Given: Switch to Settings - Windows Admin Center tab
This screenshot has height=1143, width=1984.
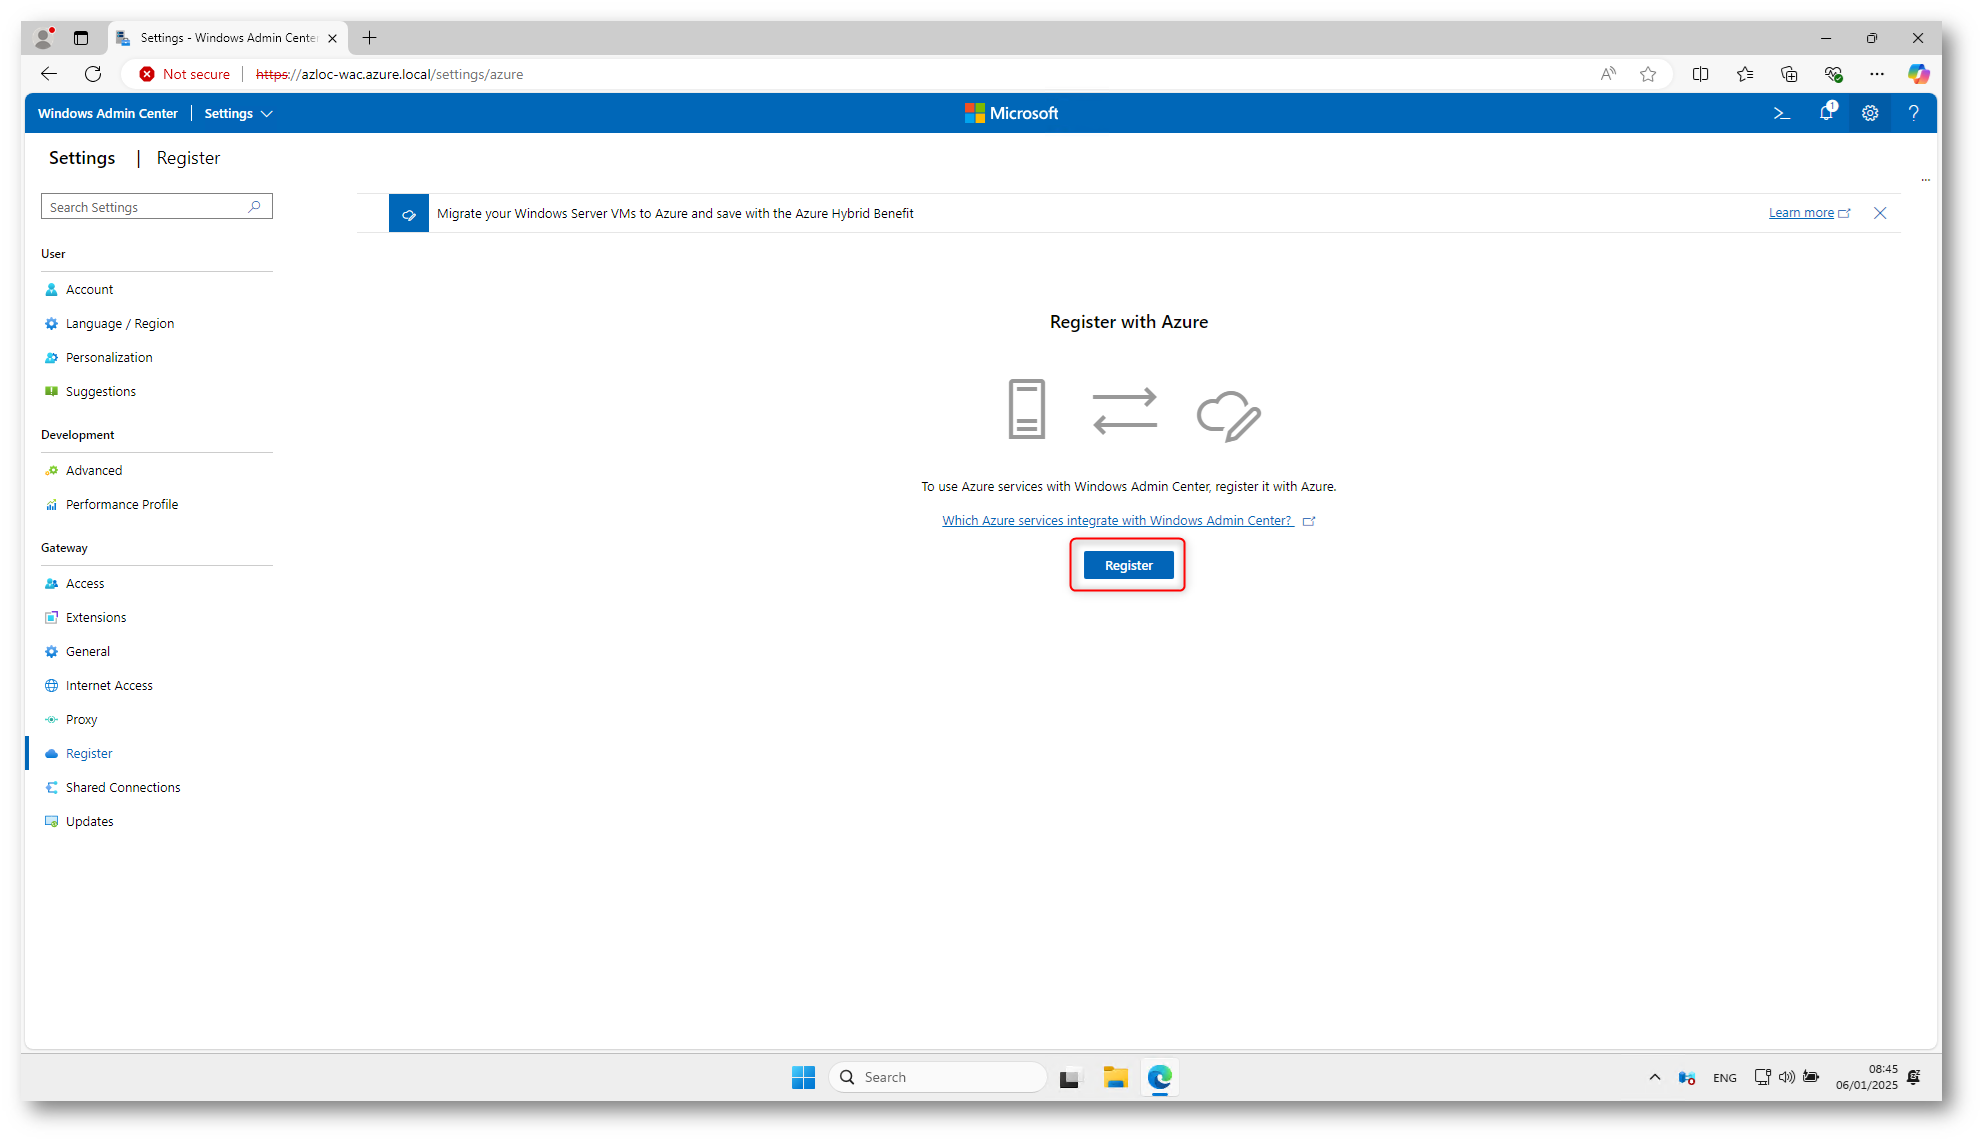Looking at the screenshot, I should 228,38.
